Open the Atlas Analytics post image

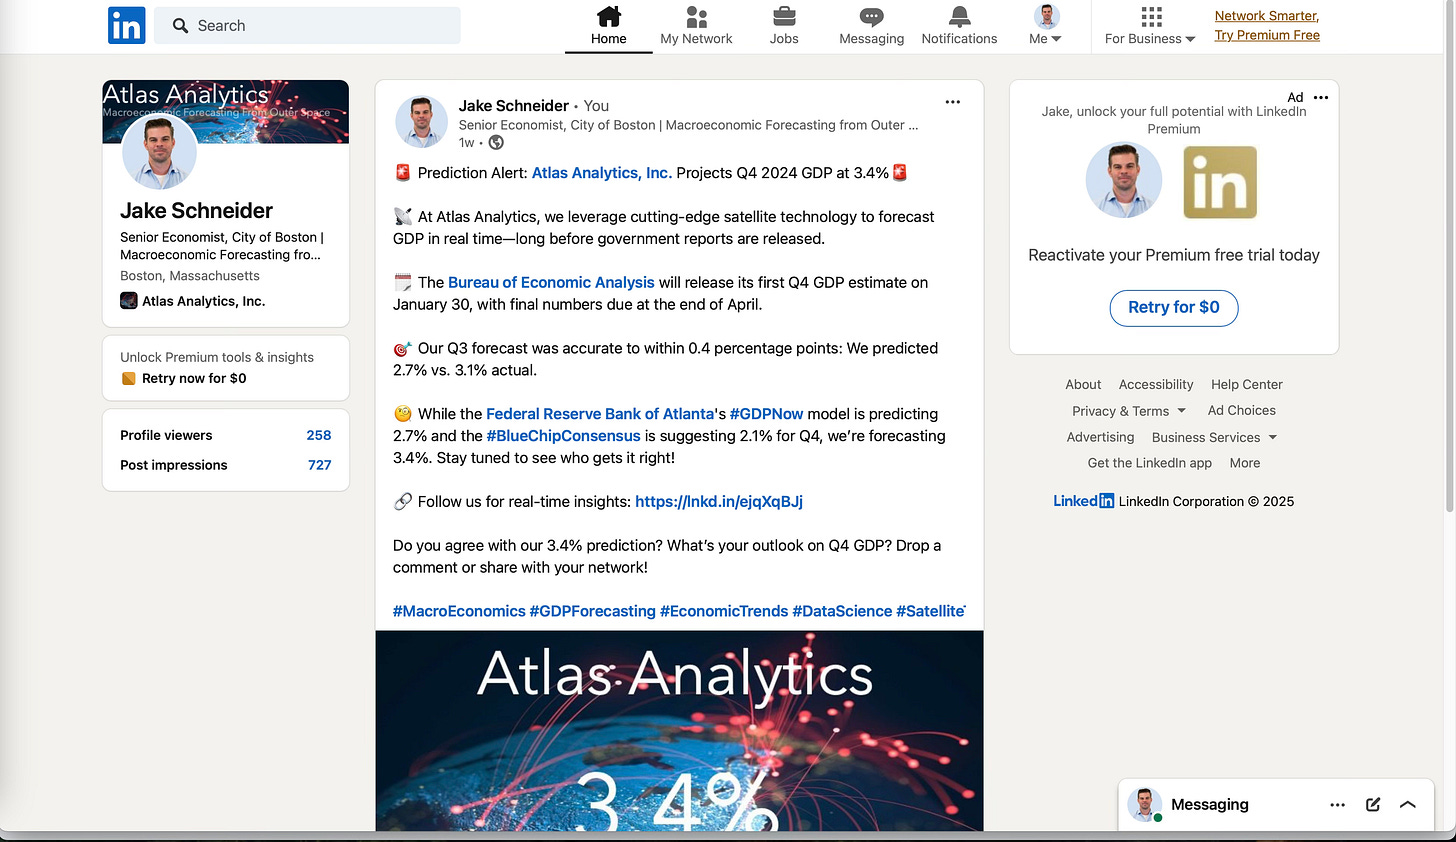point(679,731)
